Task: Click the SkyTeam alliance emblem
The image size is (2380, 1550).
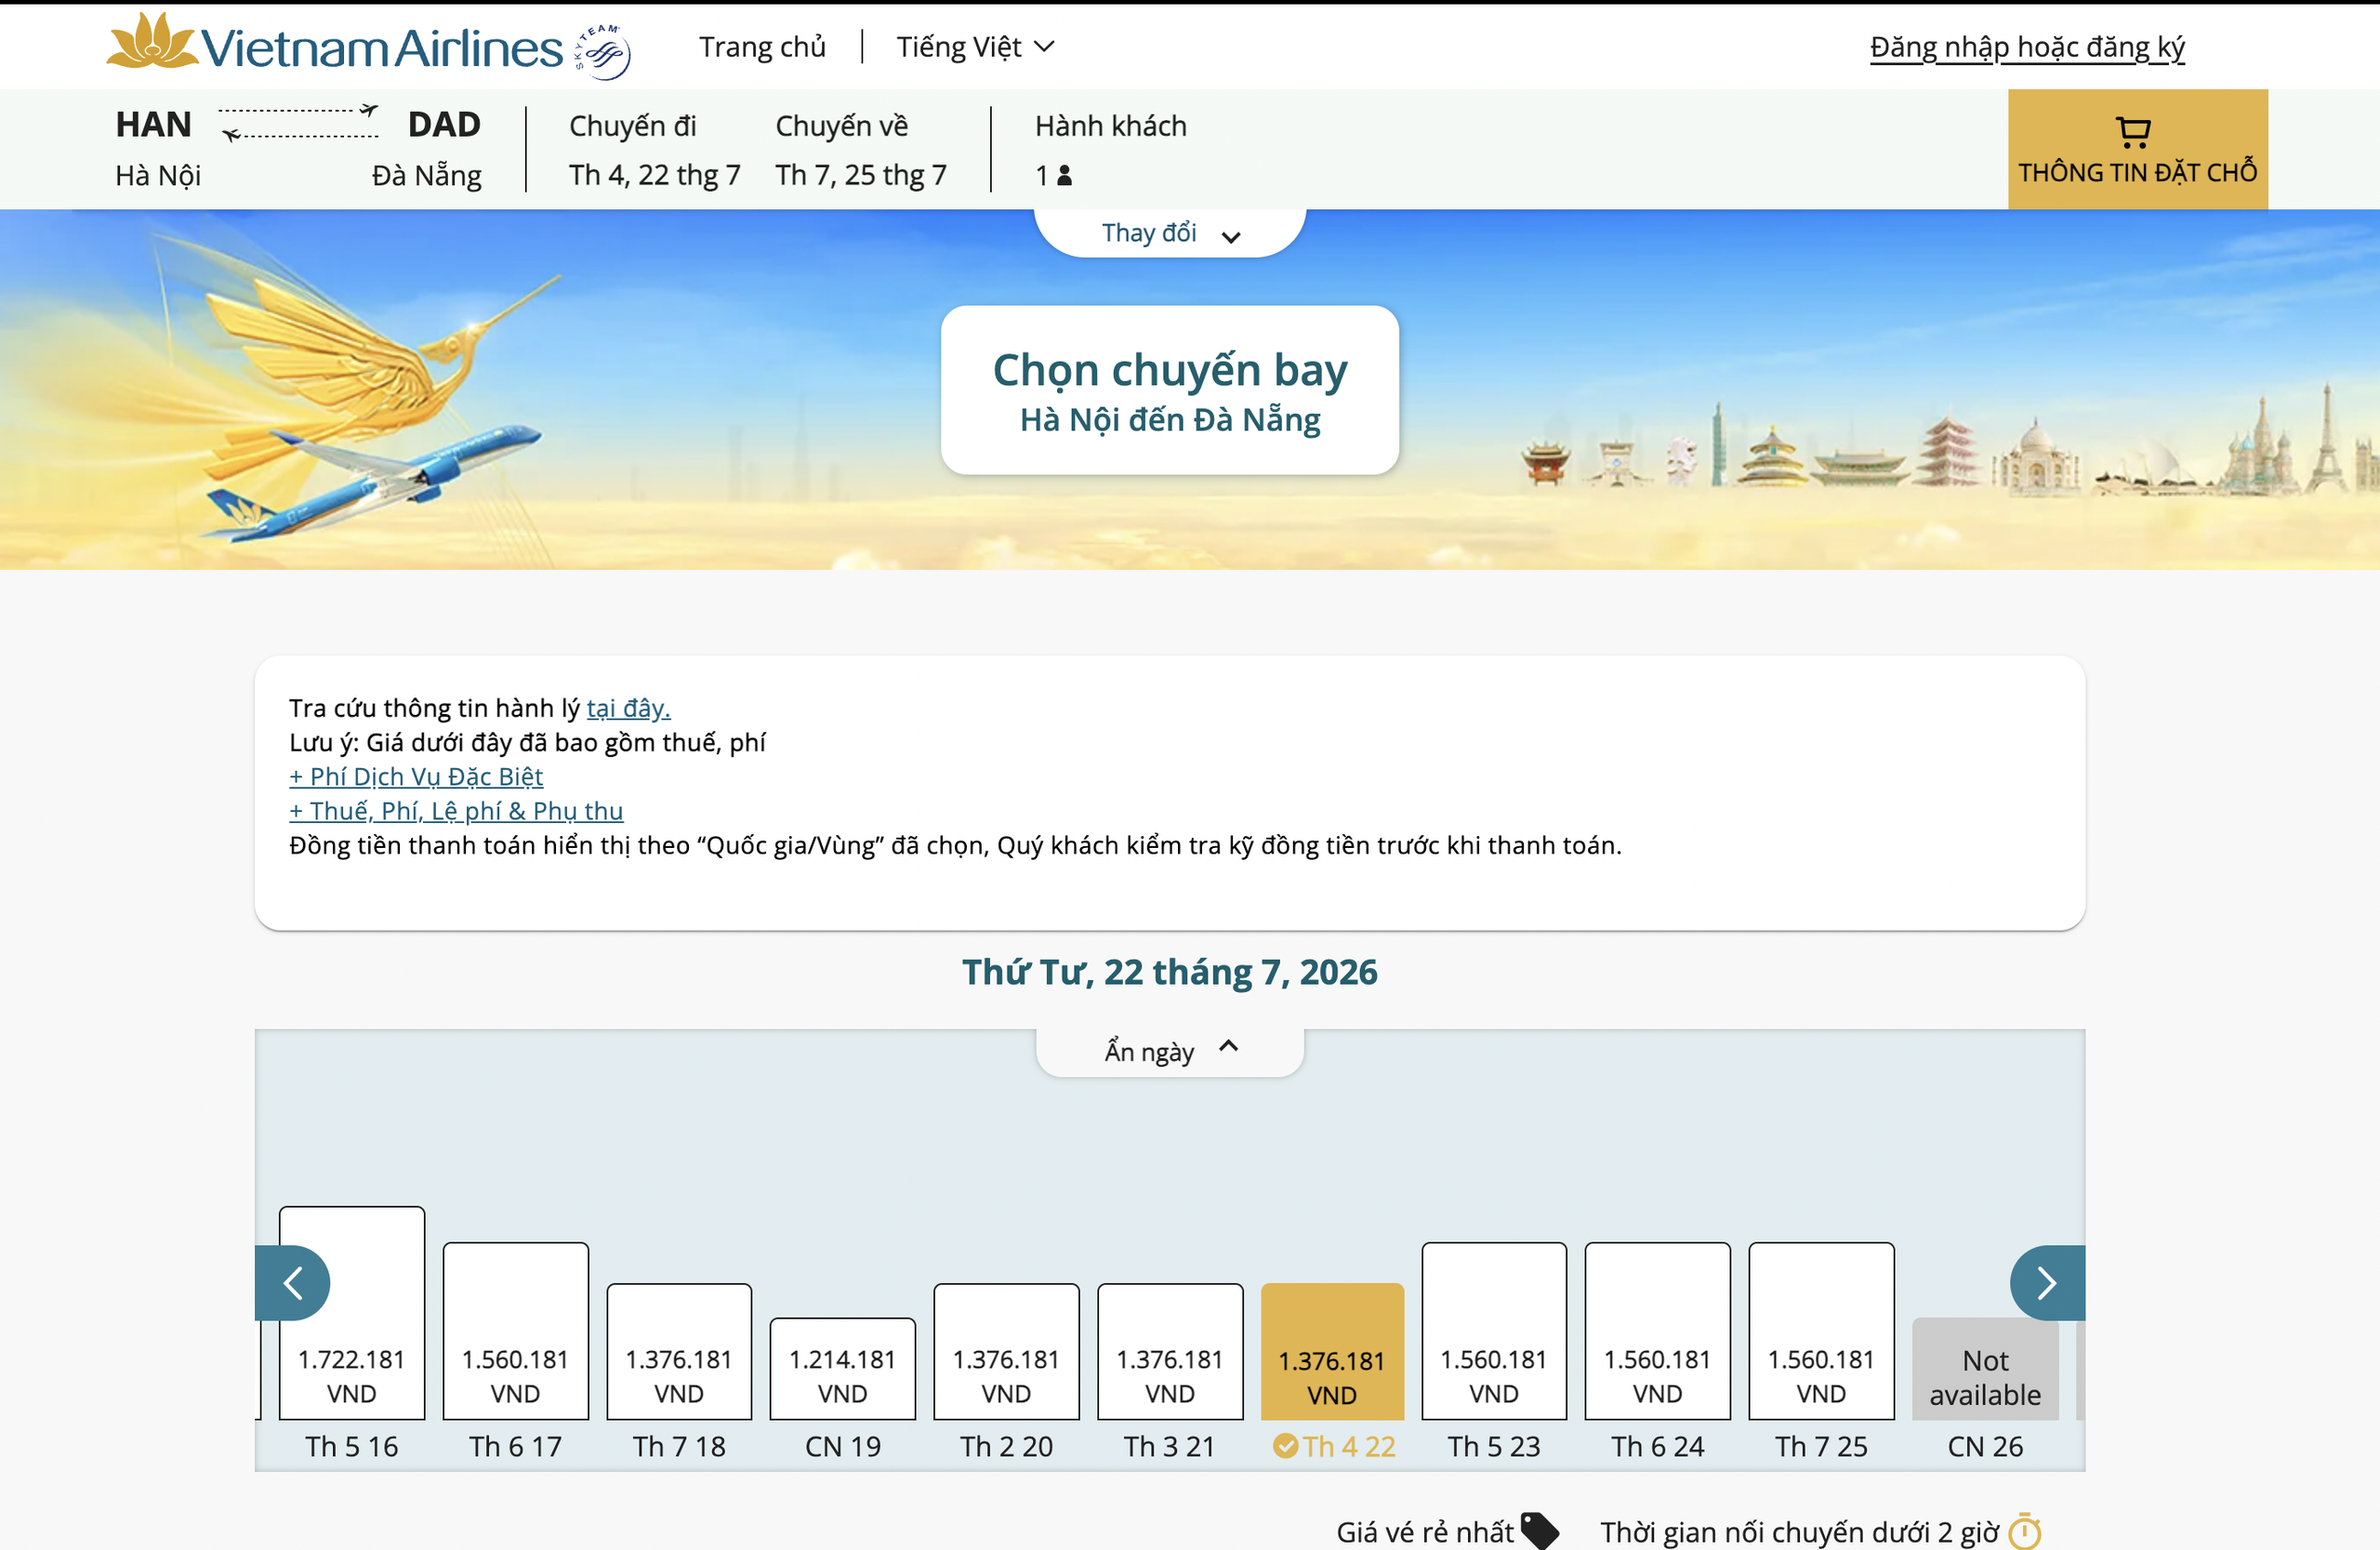Action: click(x=602, y=52)
